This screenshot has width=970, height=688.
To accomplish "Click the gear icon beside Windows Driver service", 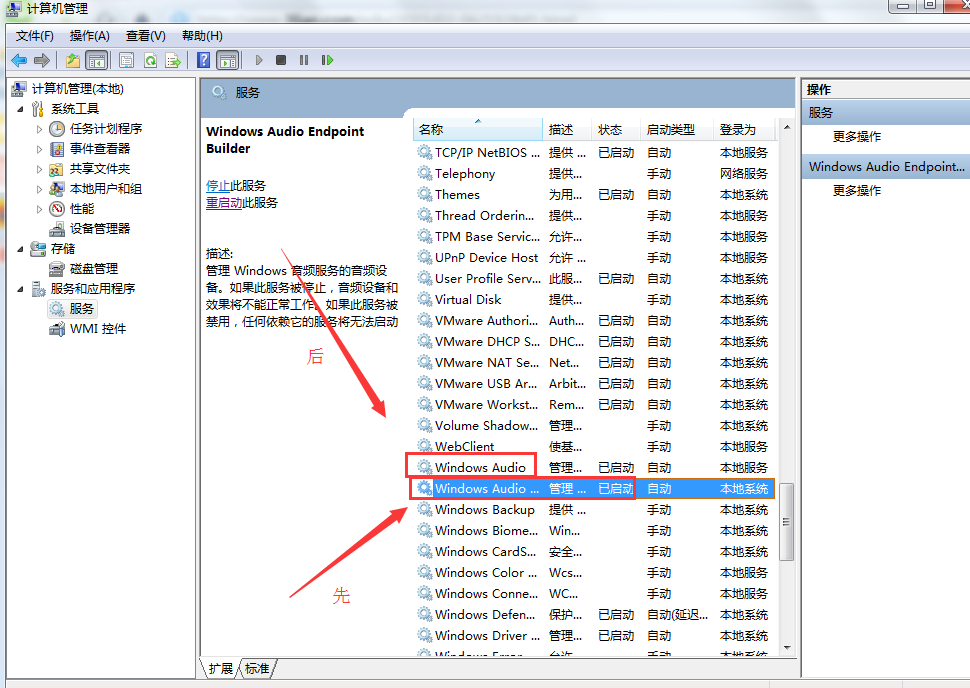I will point(424,635).
